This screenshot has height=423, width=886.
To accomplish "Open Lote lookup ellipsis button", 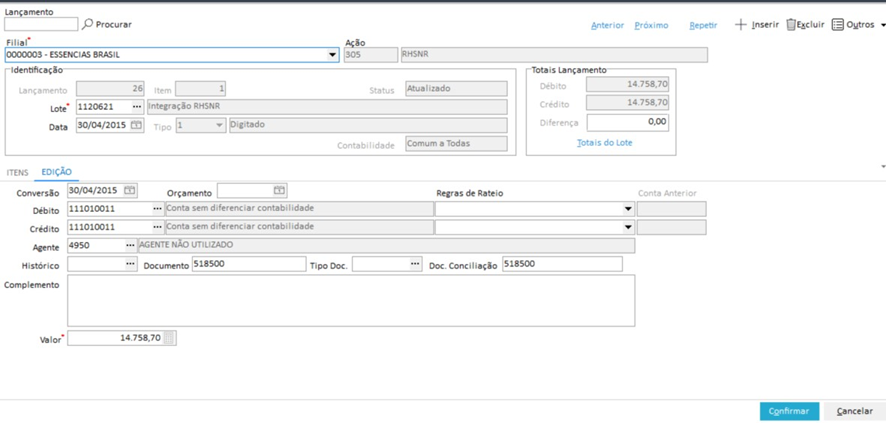I will pos(137,107).
